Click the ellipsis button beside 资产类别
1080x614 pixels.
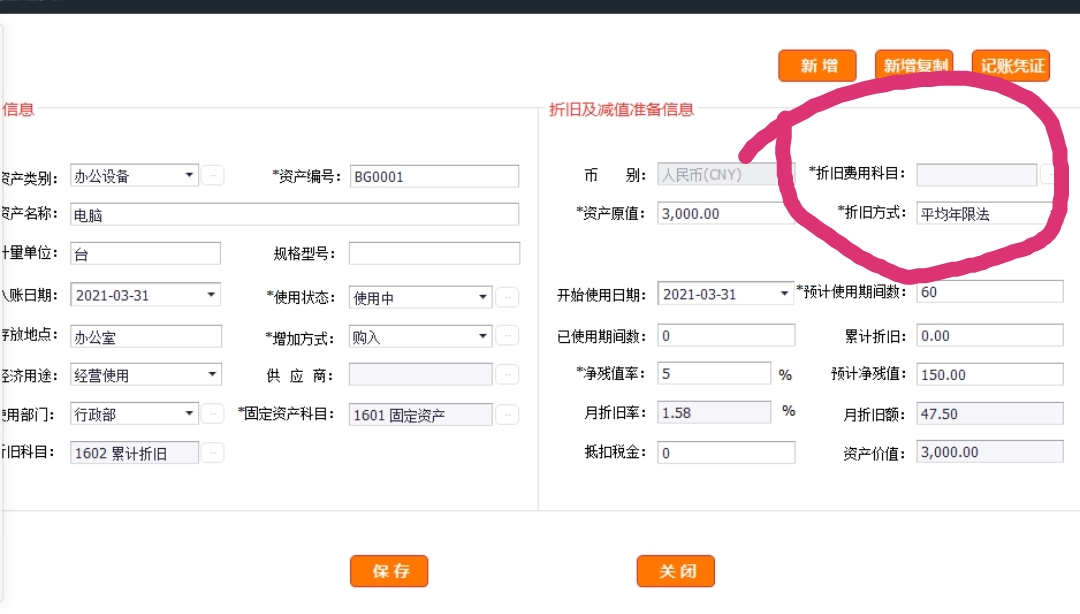(212, 176)
